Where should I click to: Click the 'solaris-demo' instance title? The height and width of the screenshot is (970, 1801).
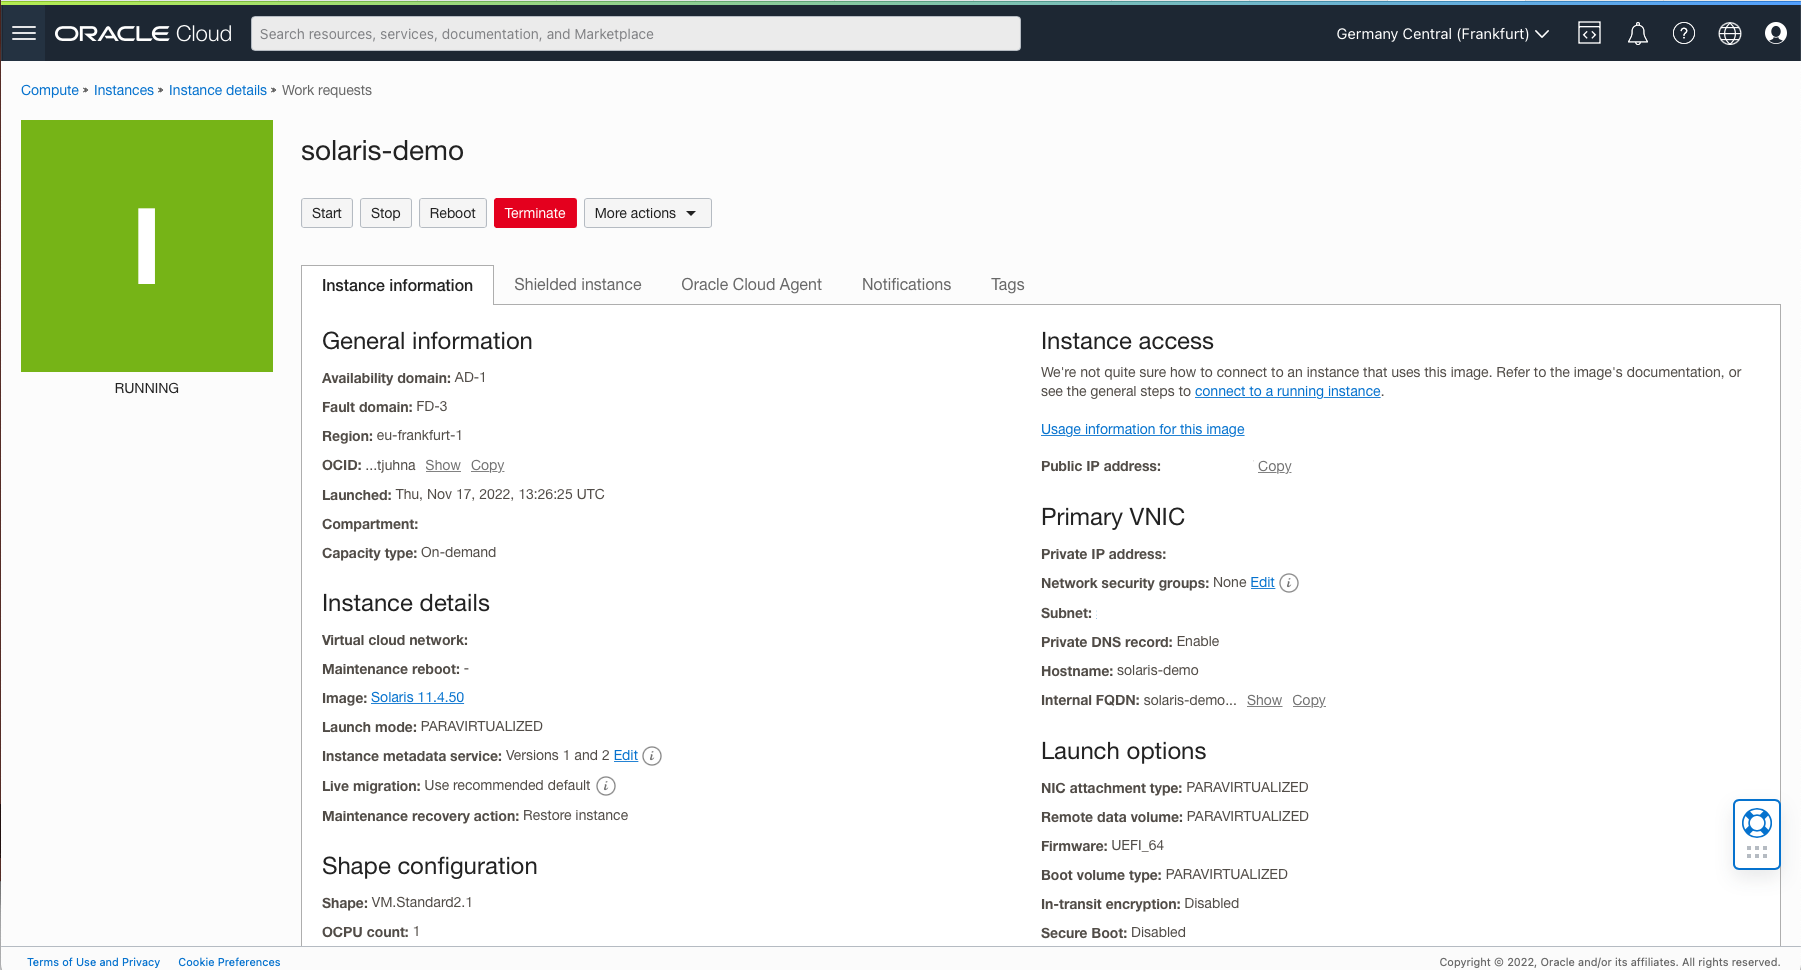point(382,151)
